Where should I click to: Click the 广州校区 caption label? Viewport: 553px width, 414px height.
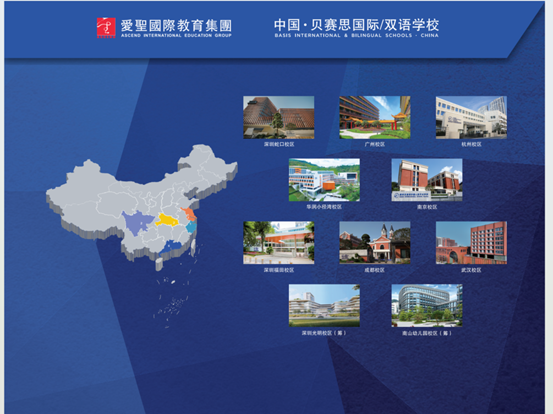click(375, 144)
